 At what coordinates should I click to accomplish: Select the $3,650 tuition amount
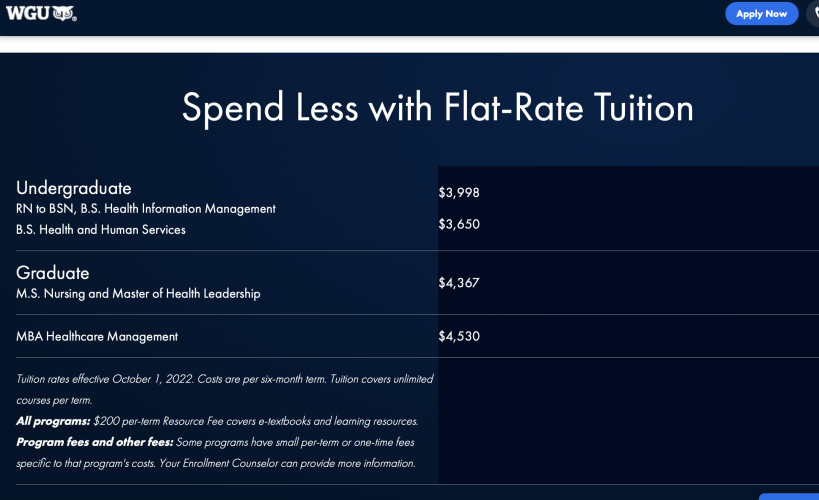(459, 224)
